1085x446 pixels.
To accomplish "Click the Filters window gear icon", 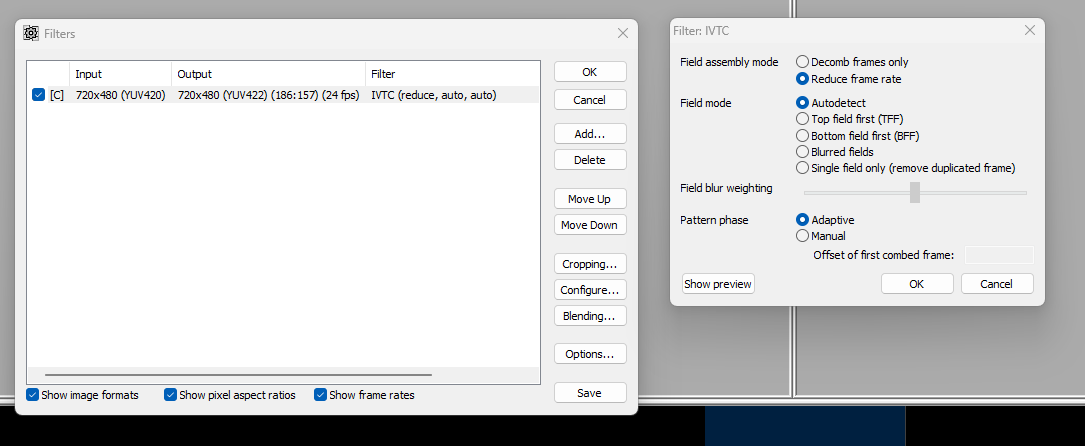I will (30, 33).
